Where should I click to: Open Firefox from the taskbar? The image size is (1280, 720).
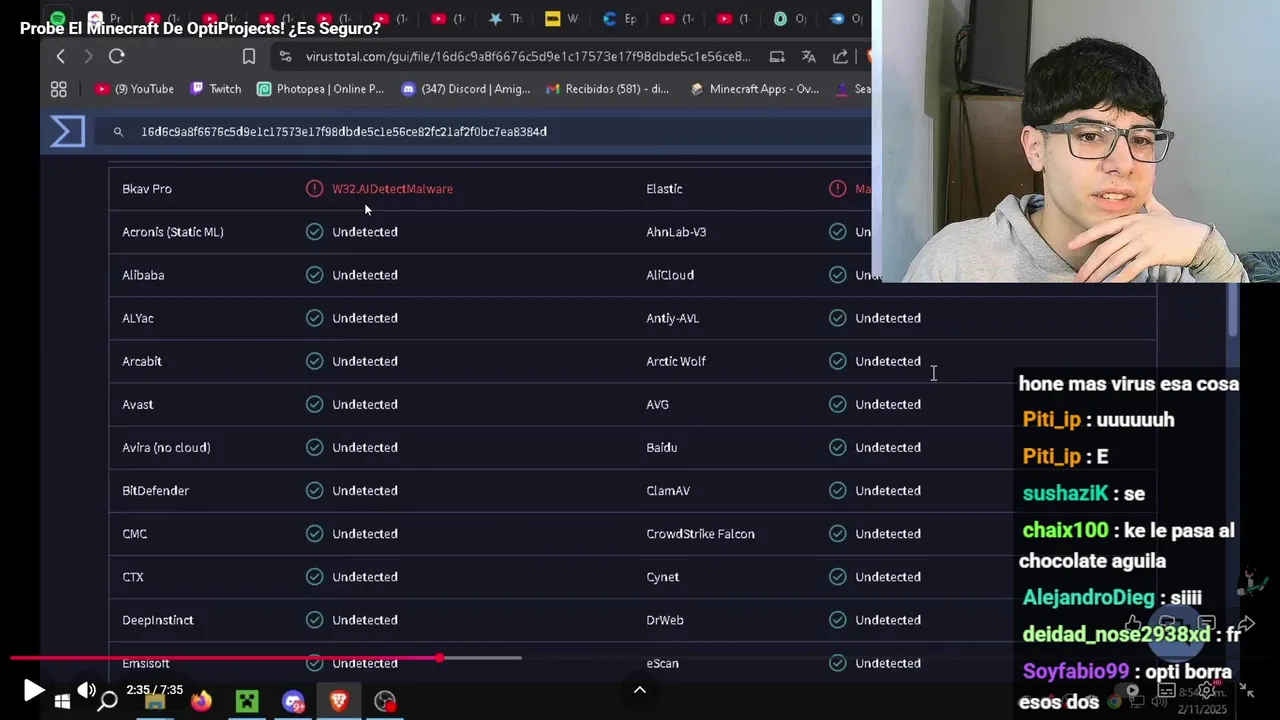[201, 701]
